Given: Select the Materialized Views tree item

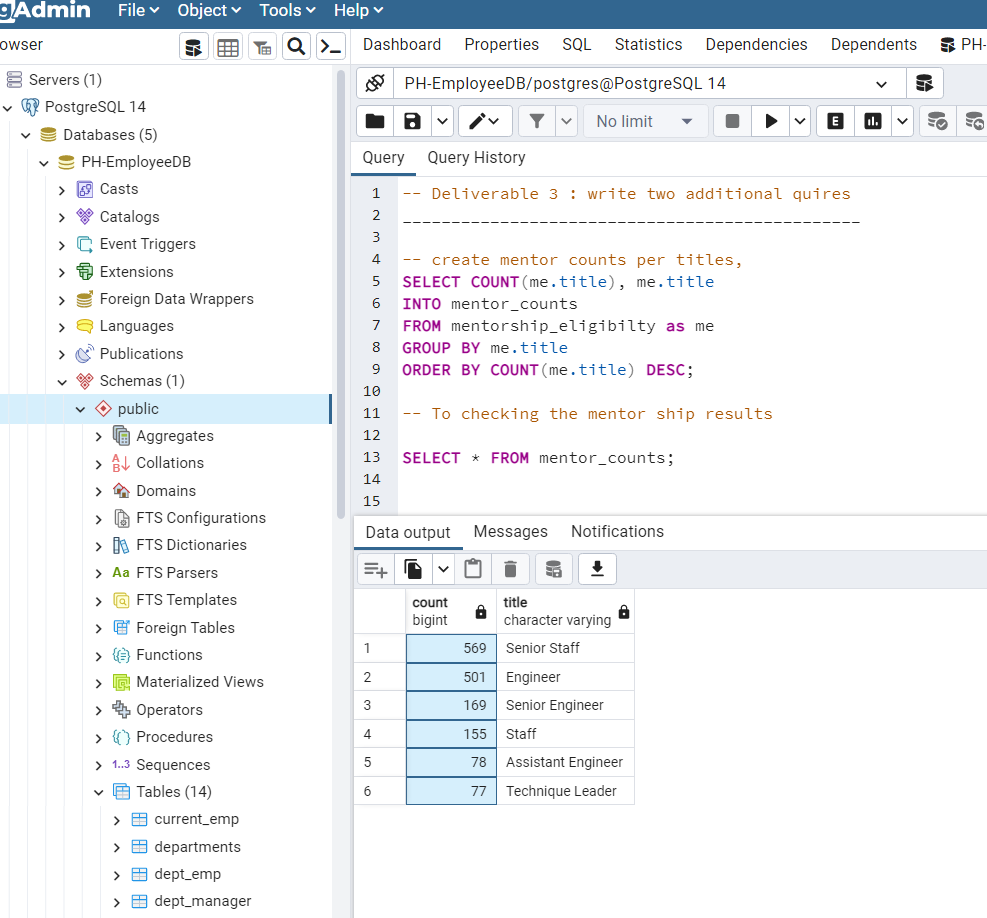Looking at the screenshot, I should click(x=200, y=682).
